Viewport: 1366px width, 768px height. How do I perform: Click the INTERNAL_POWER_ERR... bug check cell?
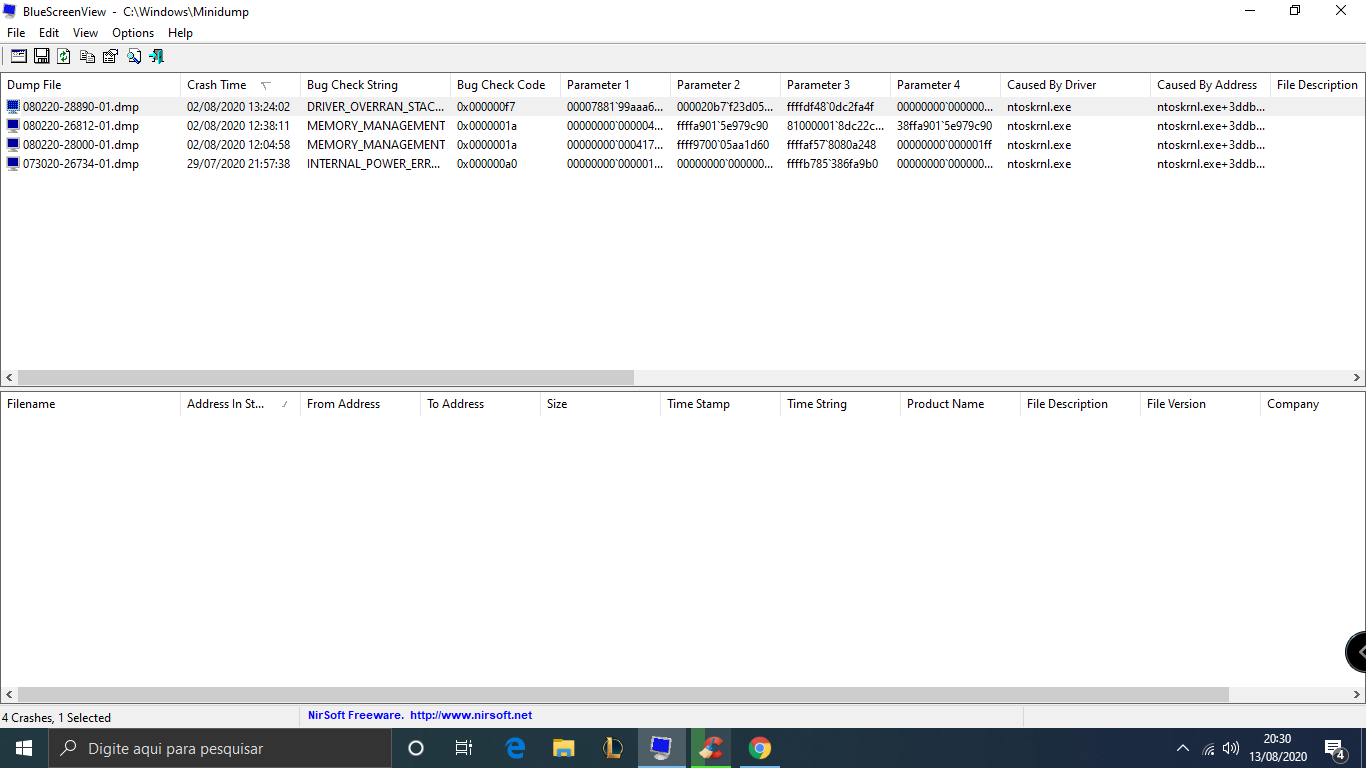pyautogui.click(x=373, y=164)
